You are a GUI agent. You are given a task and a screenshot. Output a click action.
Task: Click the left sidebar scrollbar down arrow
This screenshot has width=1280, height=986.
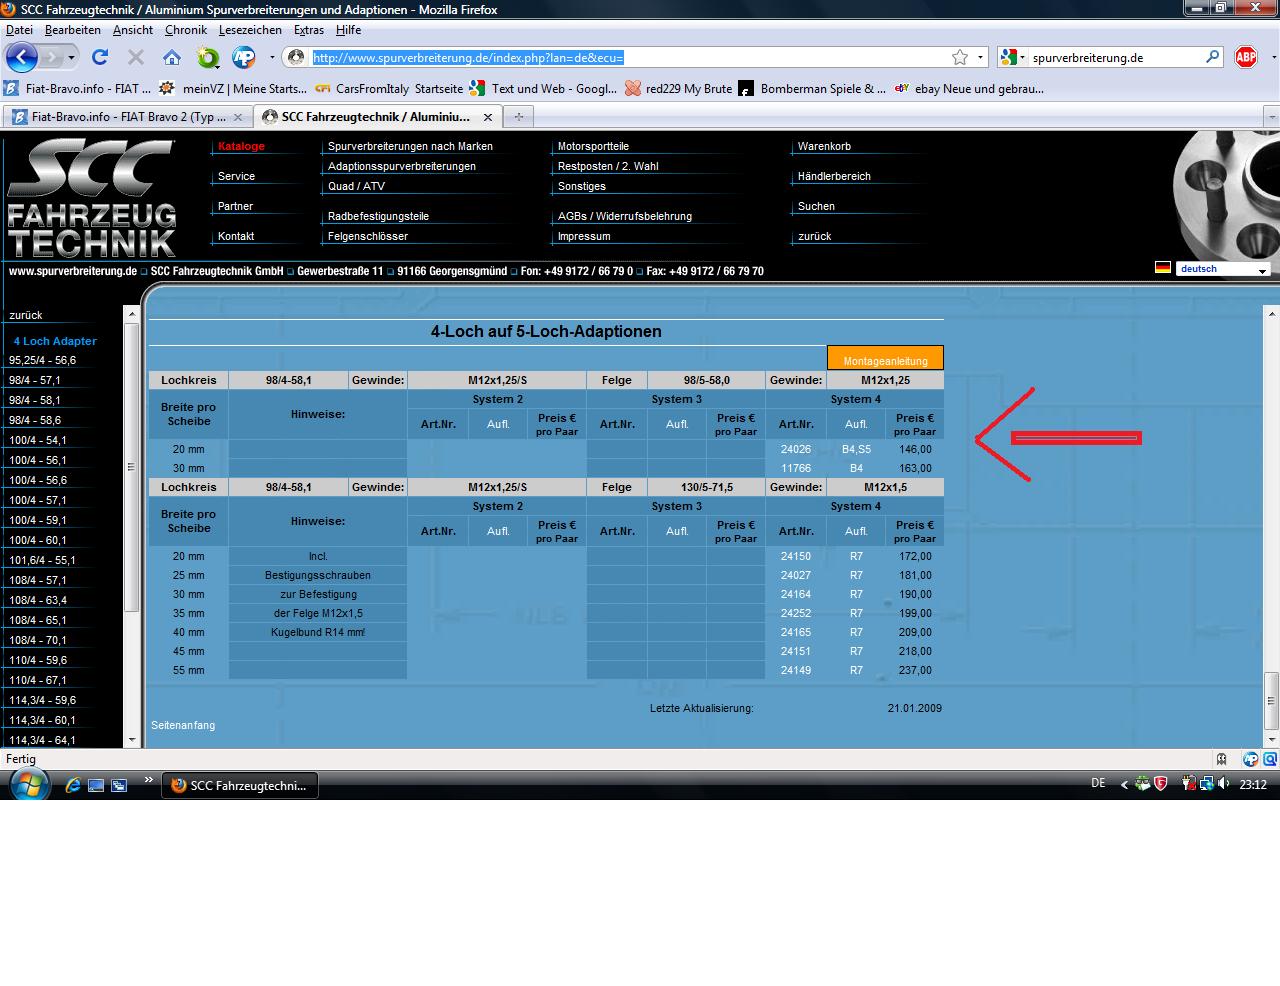click(132, 740)
